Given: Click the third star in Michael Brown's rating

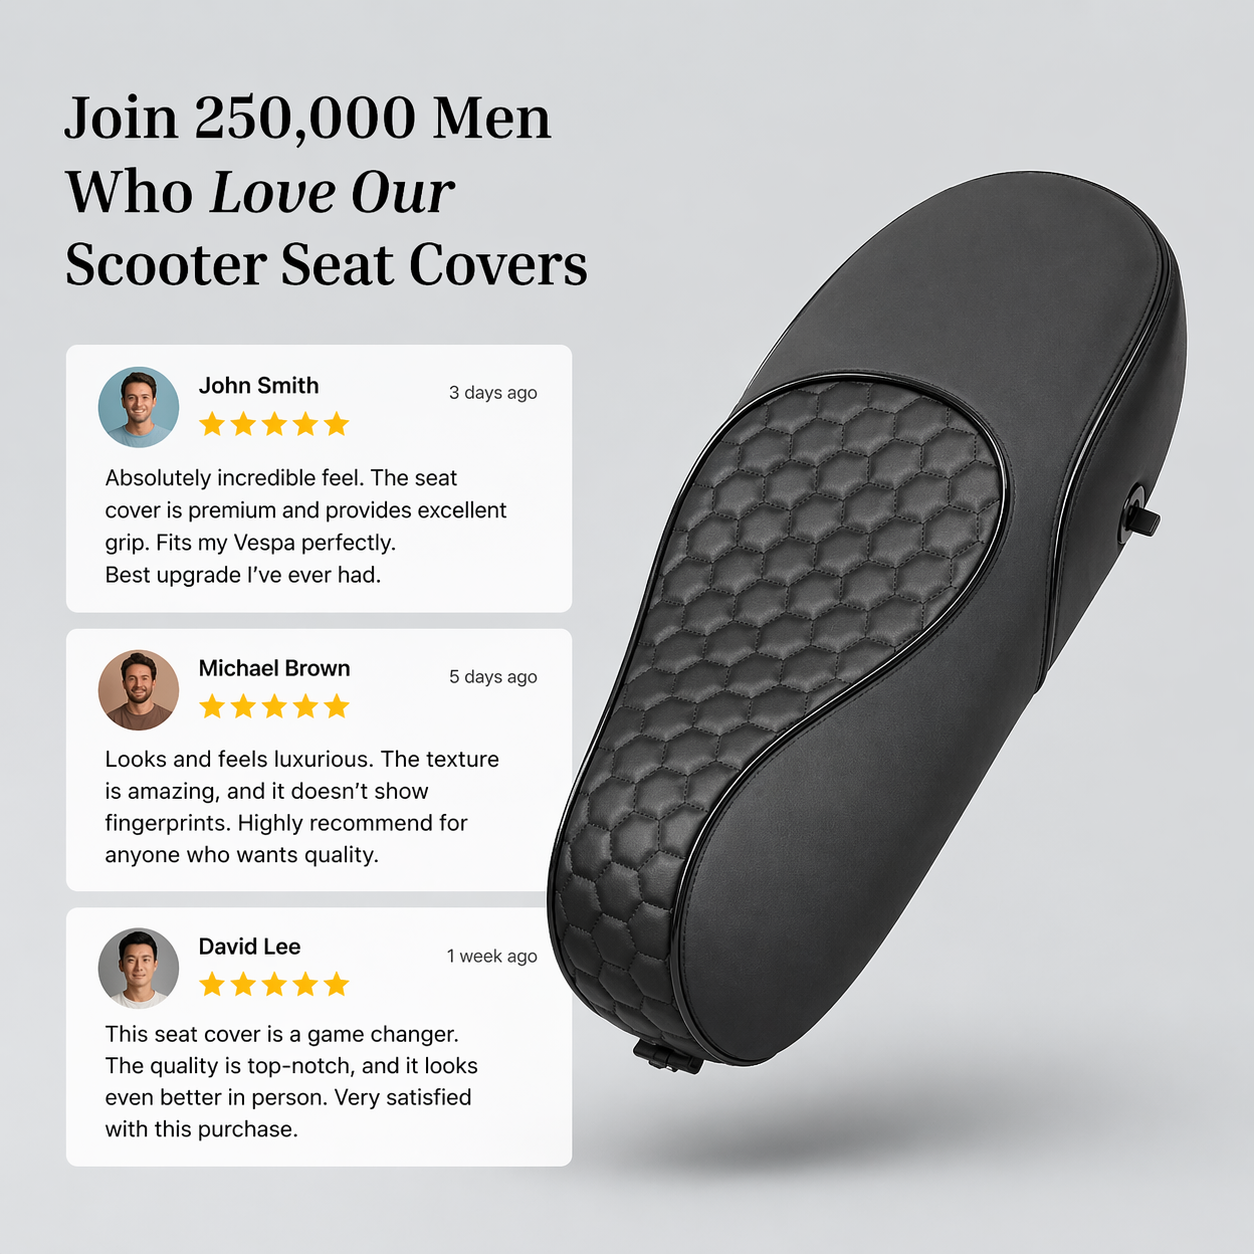Looking at the screenshot, I should (274, 707).
